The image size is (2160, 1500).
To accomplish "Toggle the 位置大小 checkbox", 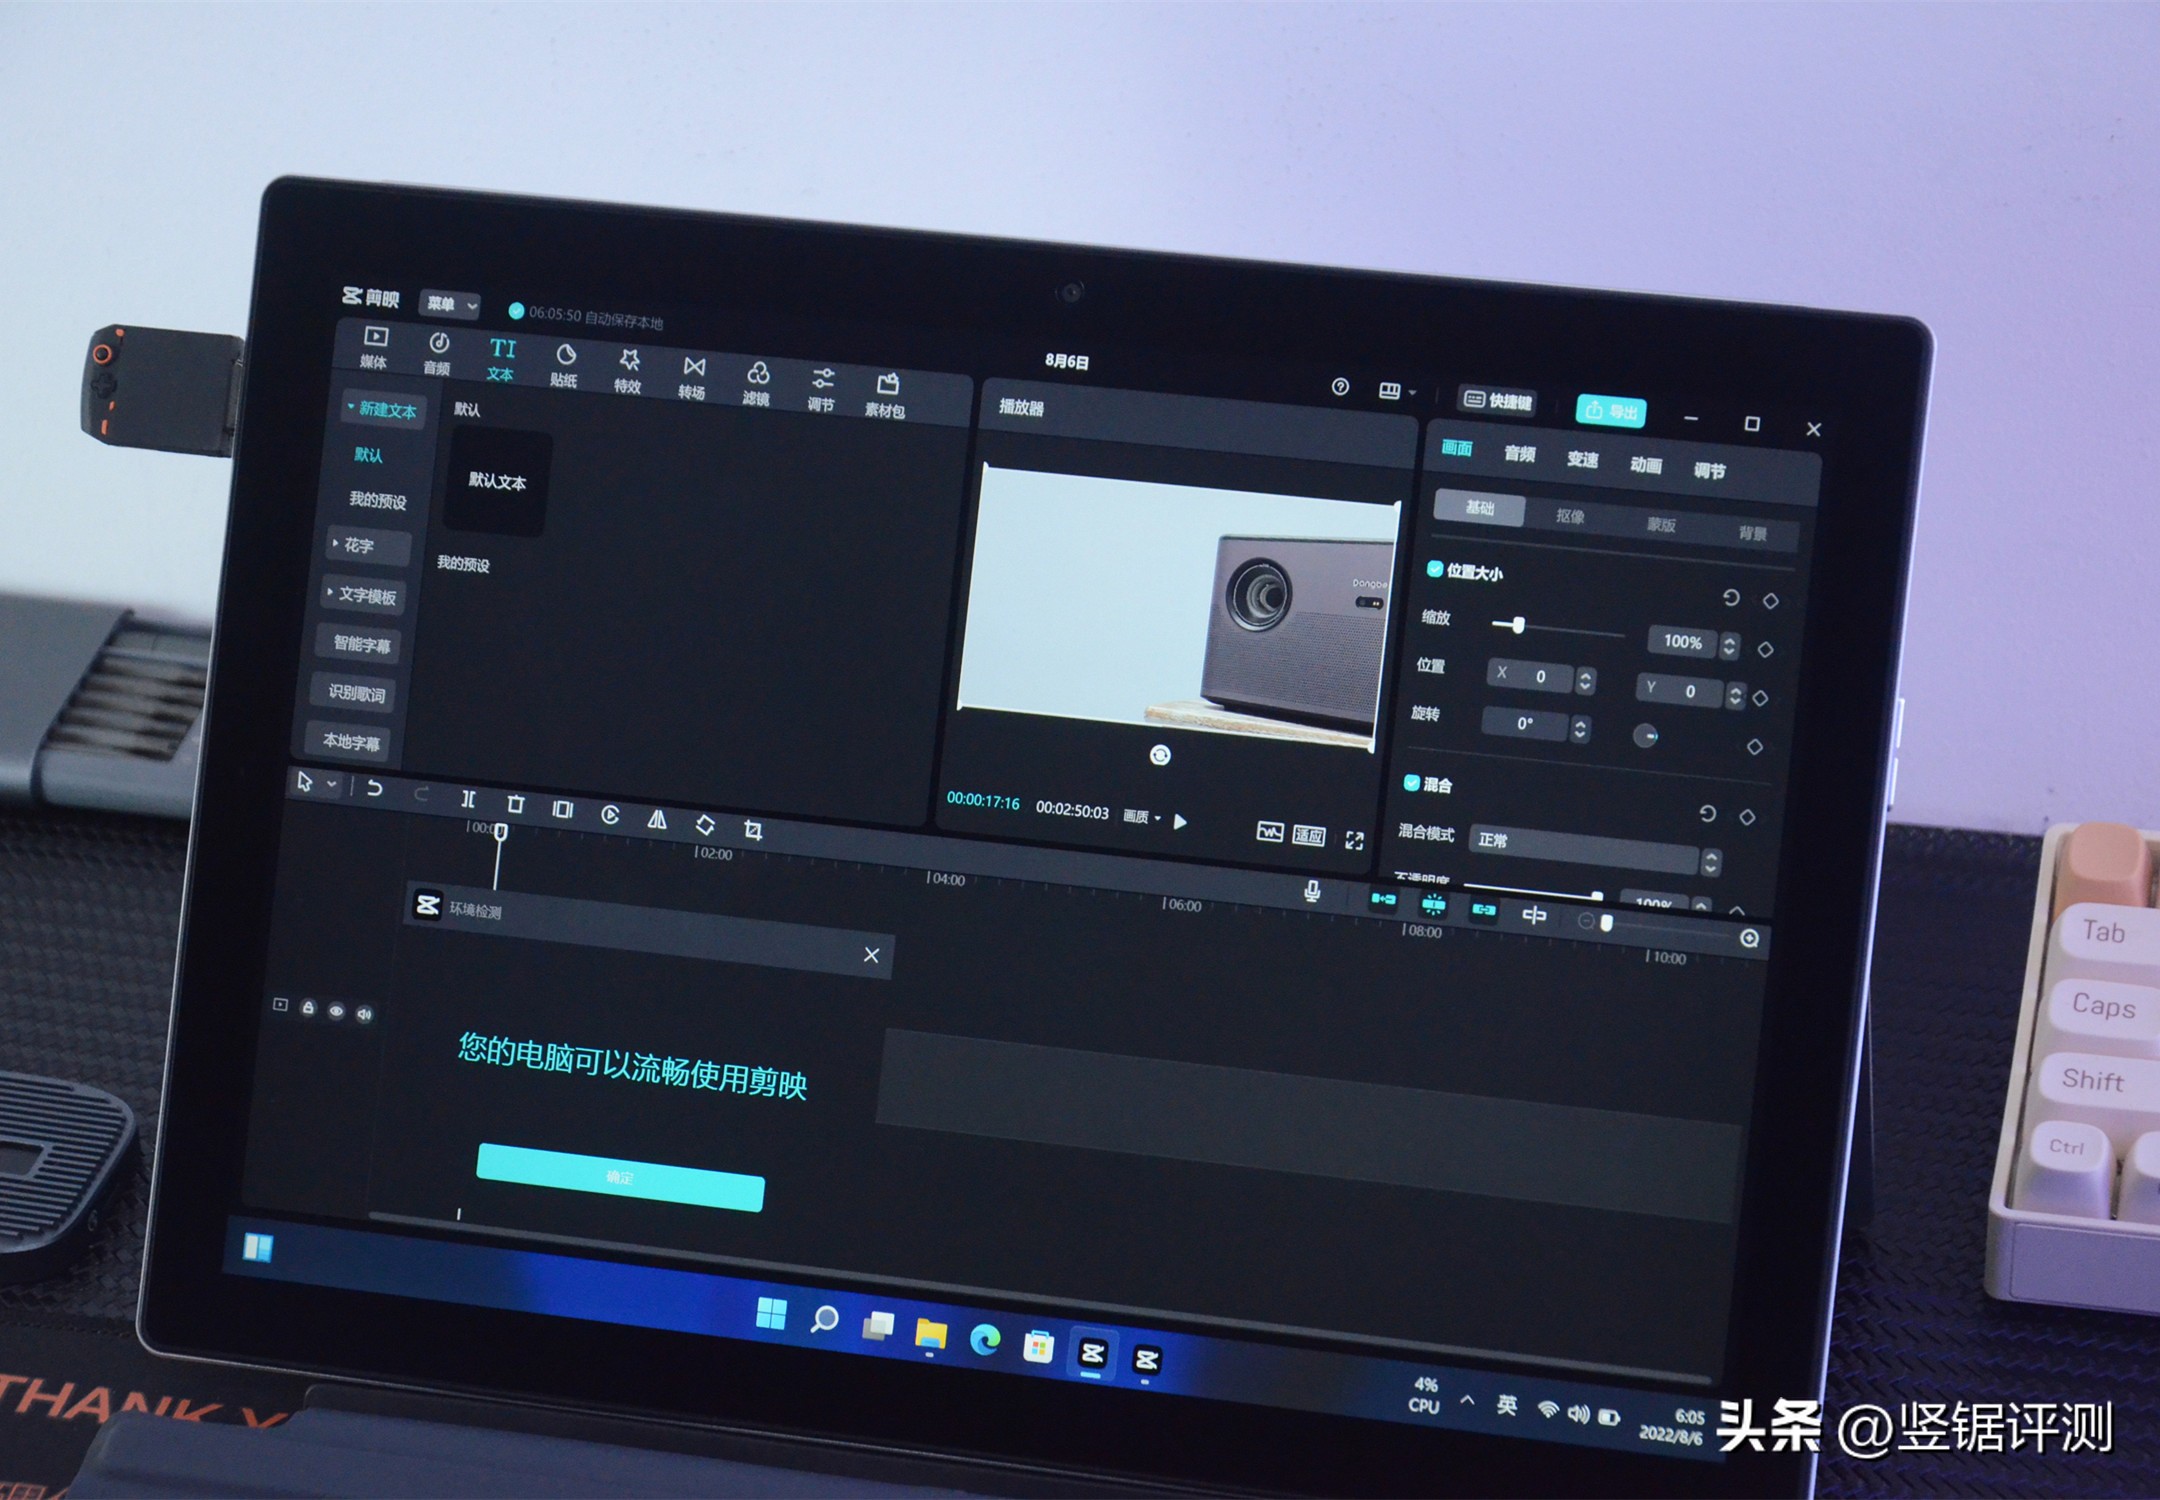I will (1434, 569).
